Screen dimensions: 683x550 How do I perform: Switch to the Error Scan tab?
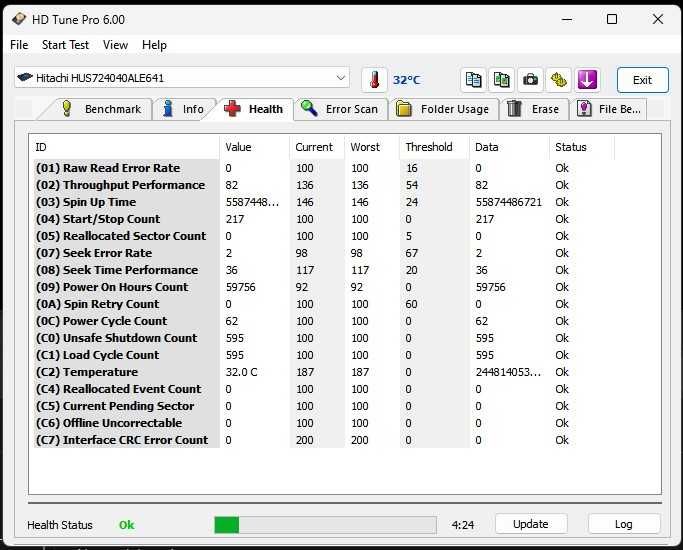click(x=340, y=109)
